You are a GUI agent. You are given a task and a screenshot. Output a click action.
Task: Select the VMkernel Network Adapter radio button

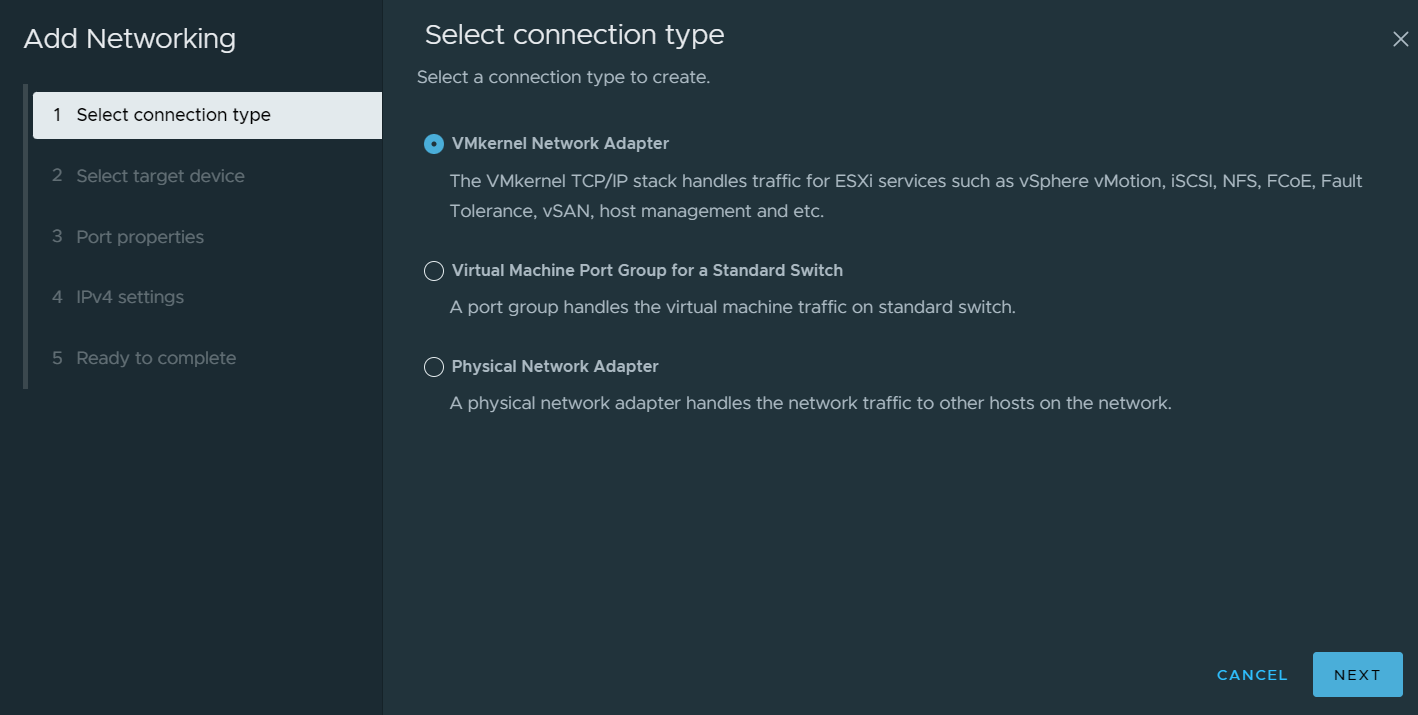click(434, 144)
